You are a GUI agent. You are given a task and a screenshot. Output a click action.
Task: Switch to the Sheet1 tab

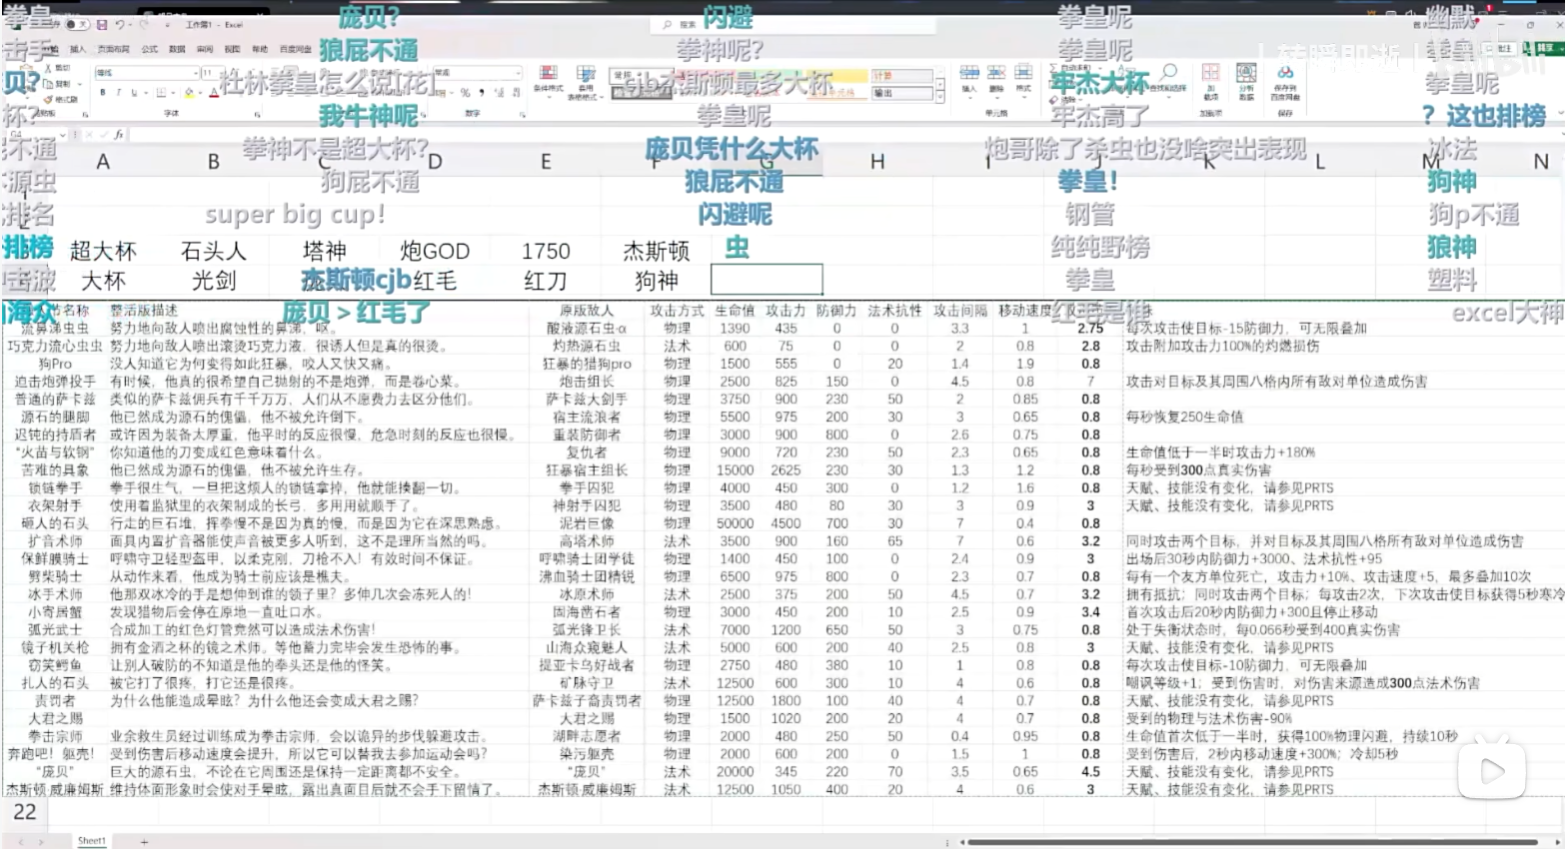pyautogui.click(x=92, y=841)
